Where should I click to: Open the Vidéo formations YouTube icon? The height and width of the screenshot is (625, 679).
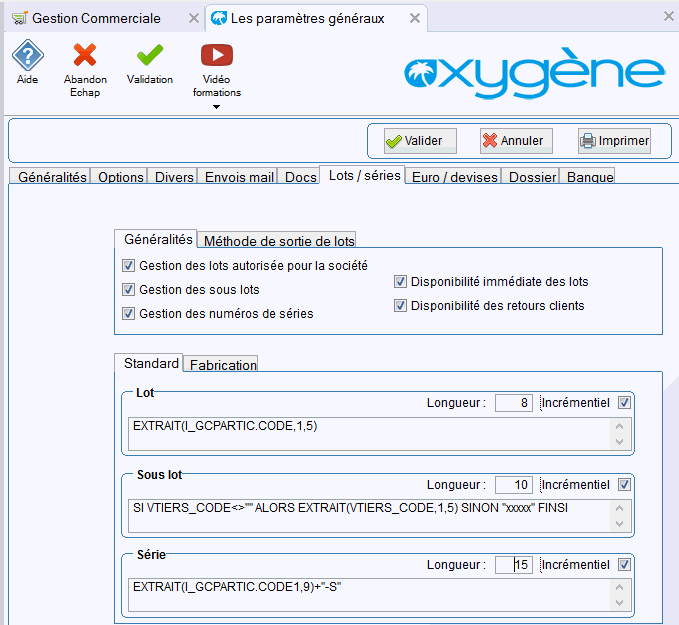[x=217, y=55]
